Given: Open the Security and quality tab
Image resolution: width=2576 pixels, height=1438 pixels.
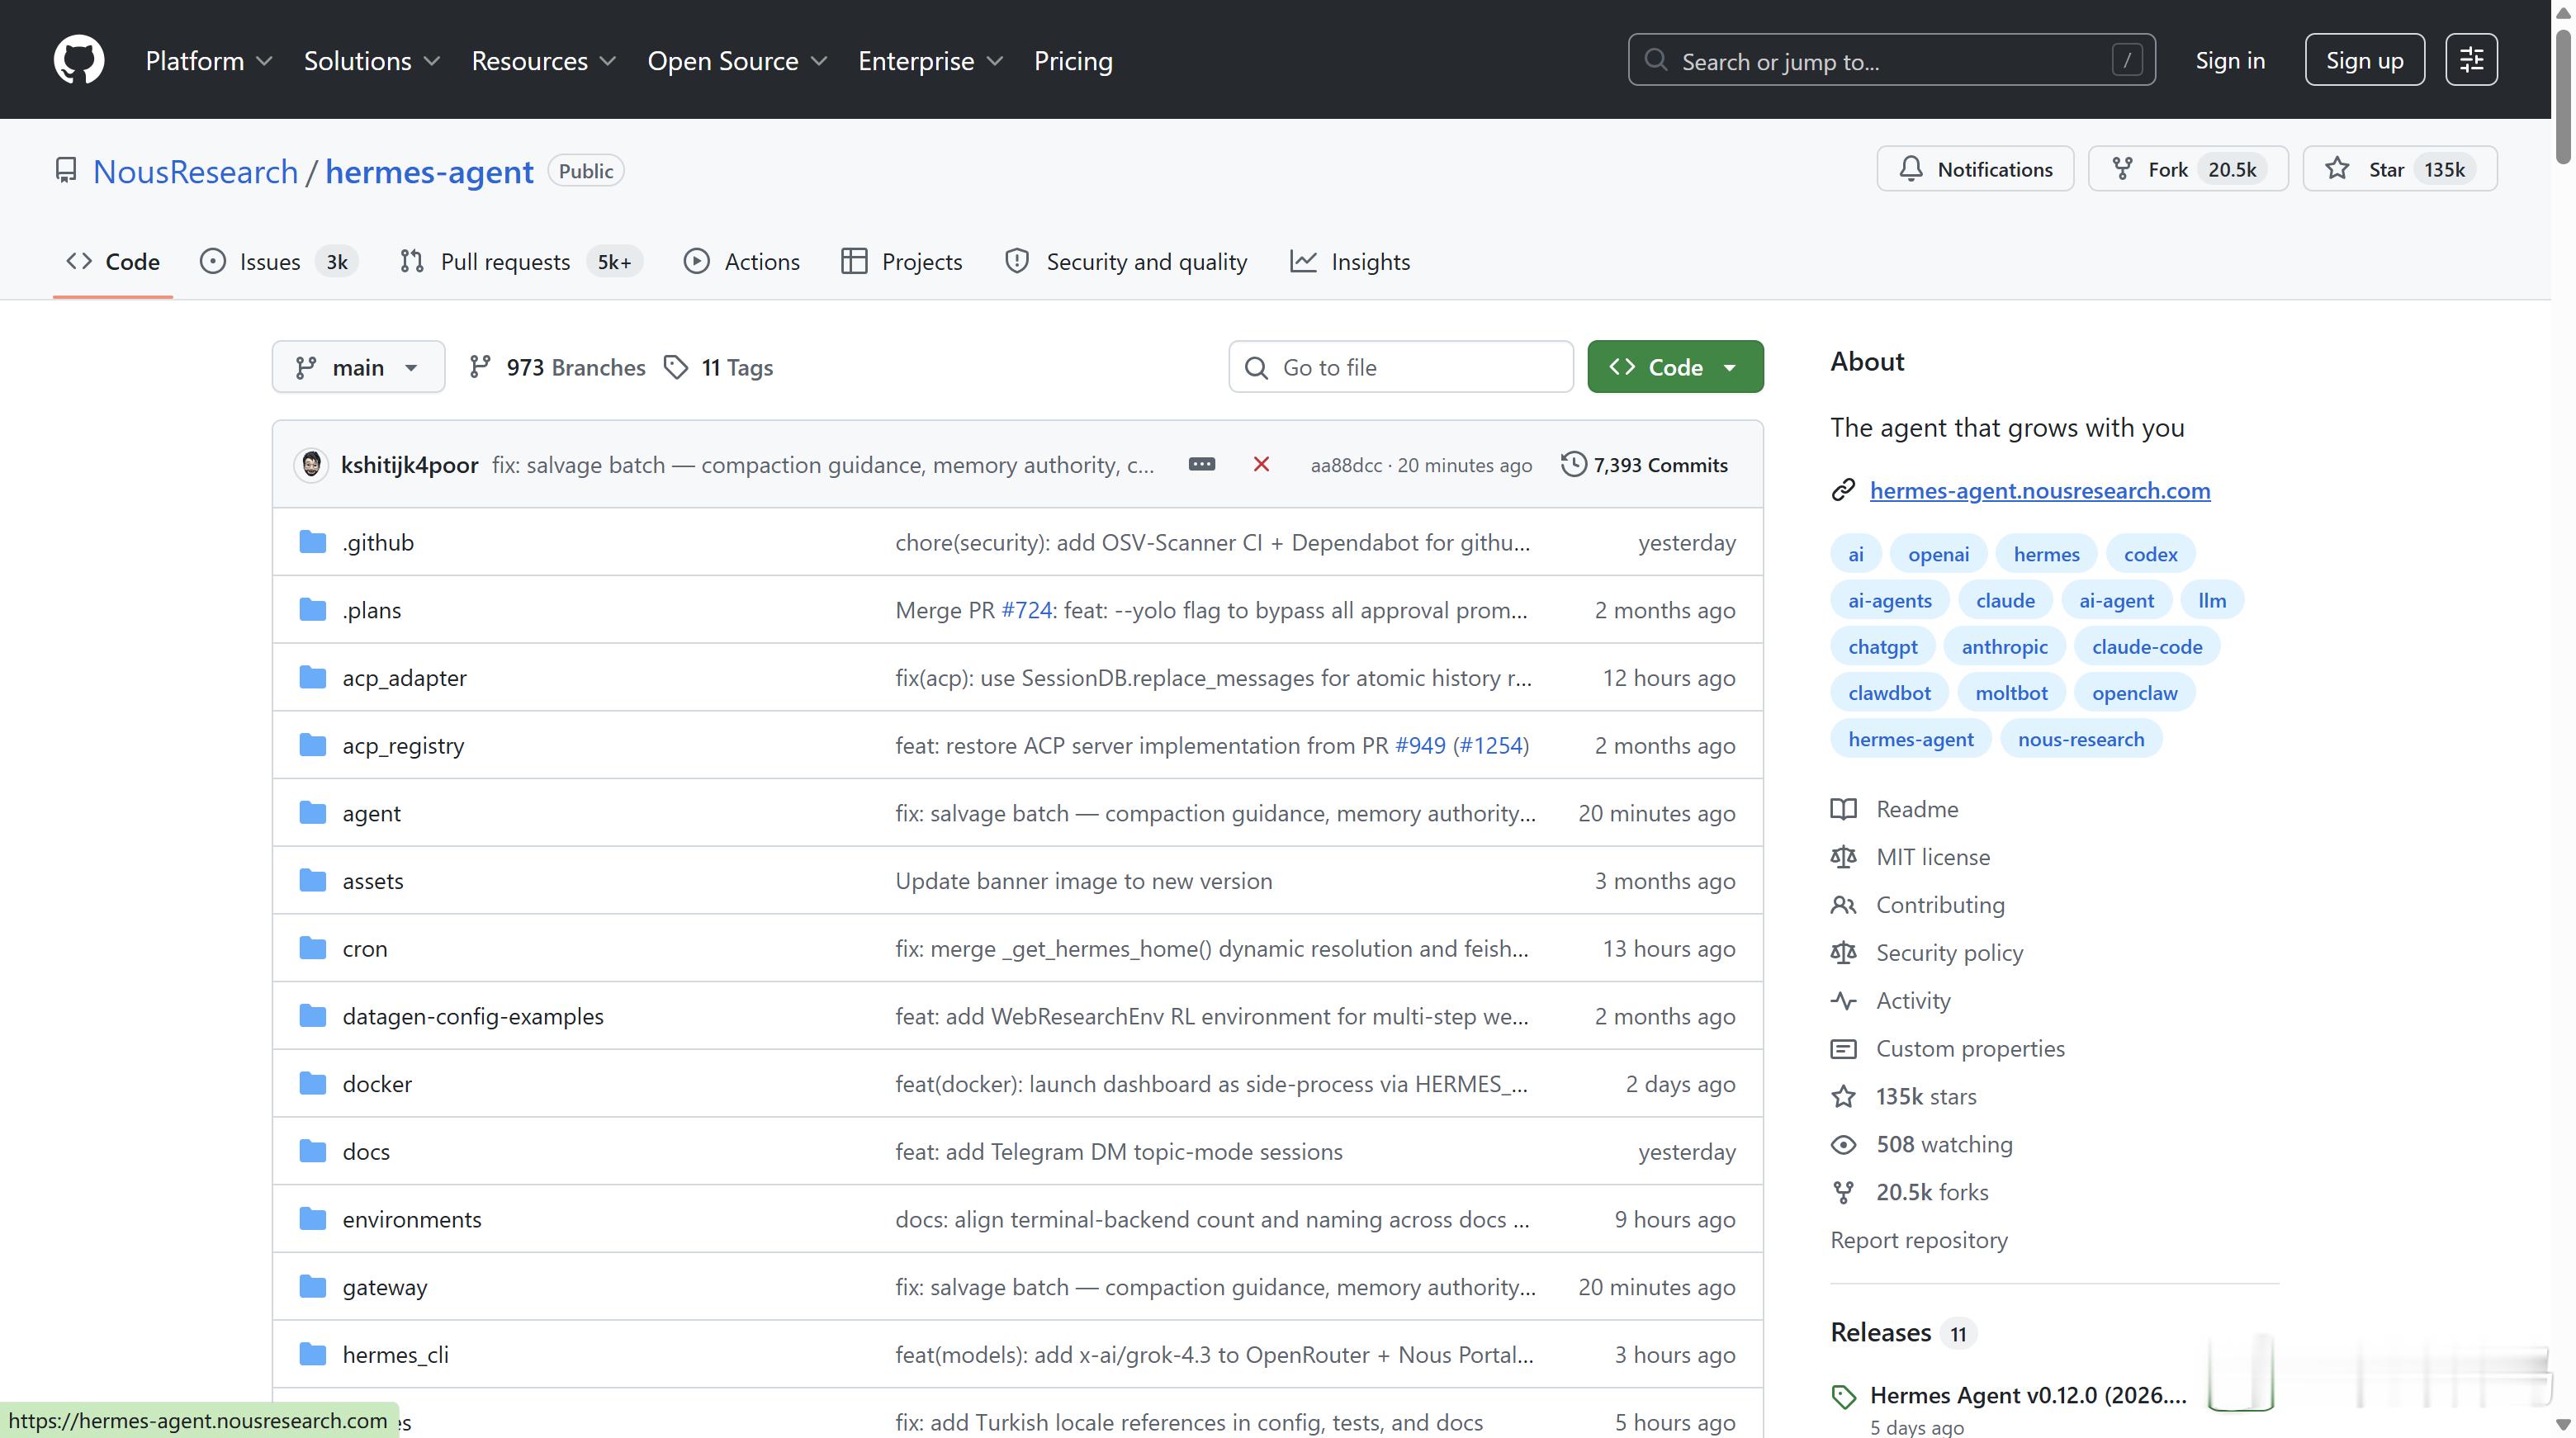Looking at the screenshot, I should tap(1126, 262).
